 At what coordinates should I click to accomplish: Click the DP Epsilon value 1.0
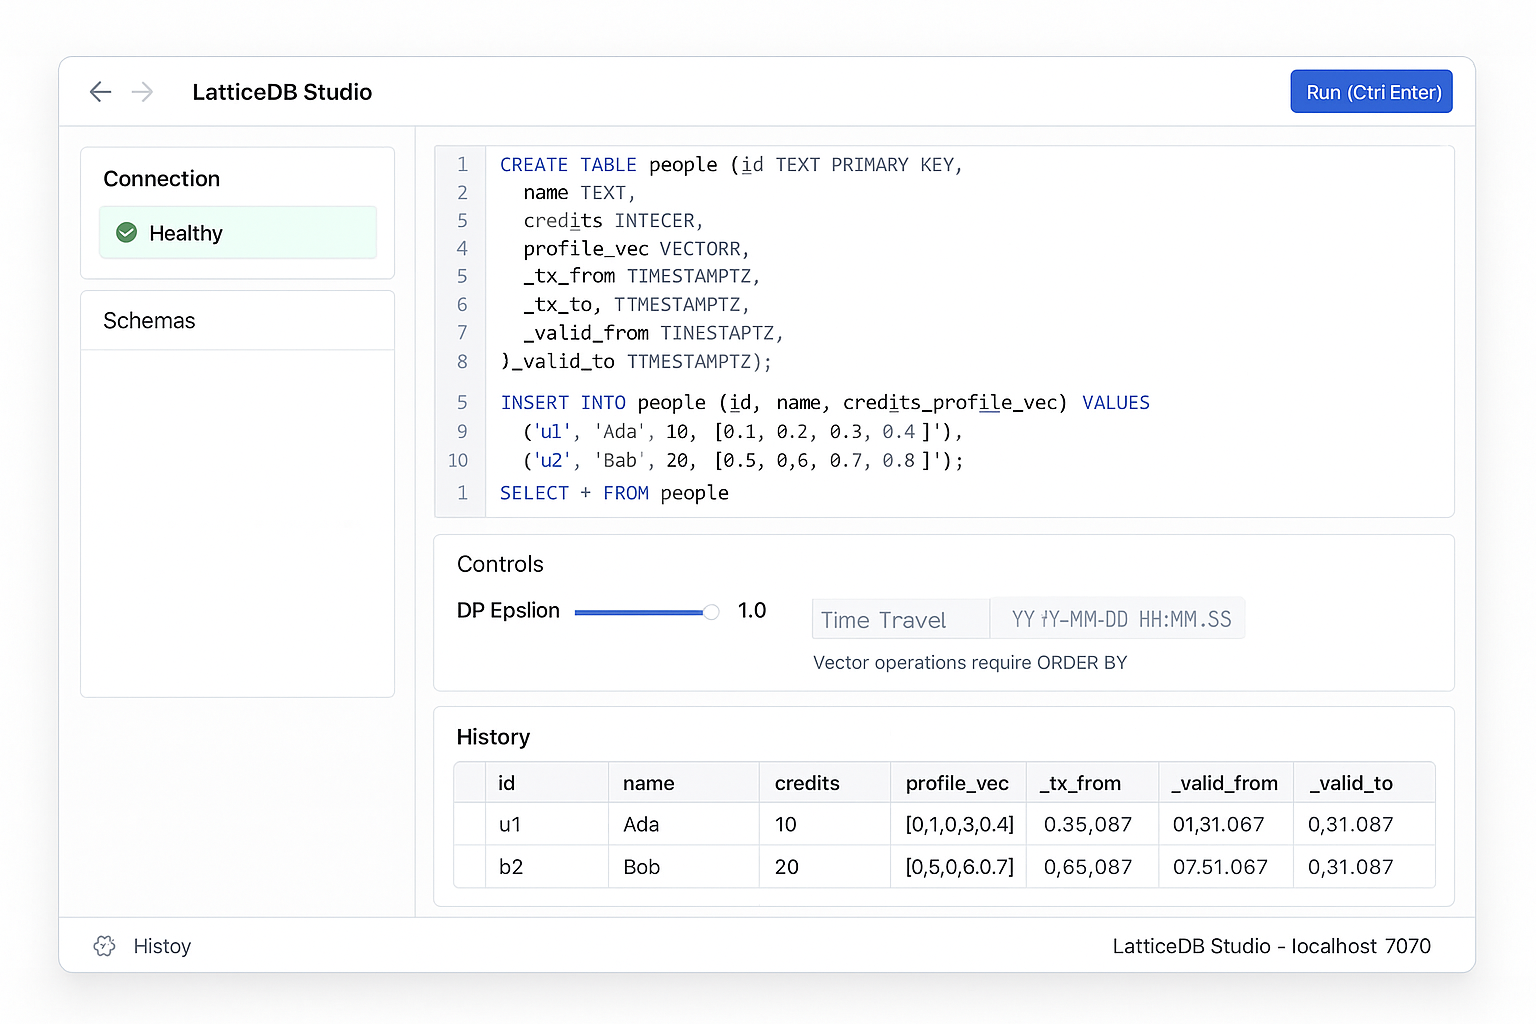(752, 611)
